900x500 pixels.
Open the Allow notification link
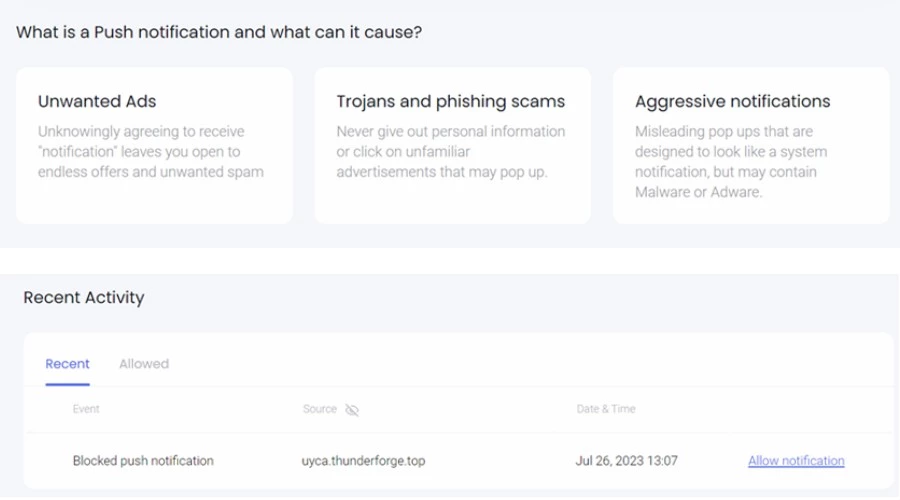point(796,460)
